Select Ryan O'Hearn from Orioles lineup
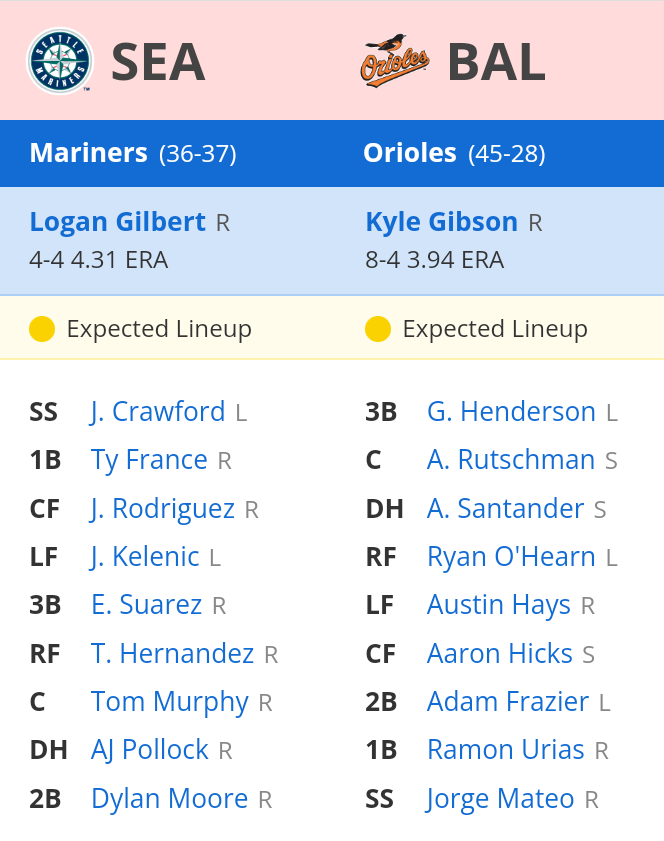Image resolution: width=664 pixels, height=841 pixels. [511, 557]
